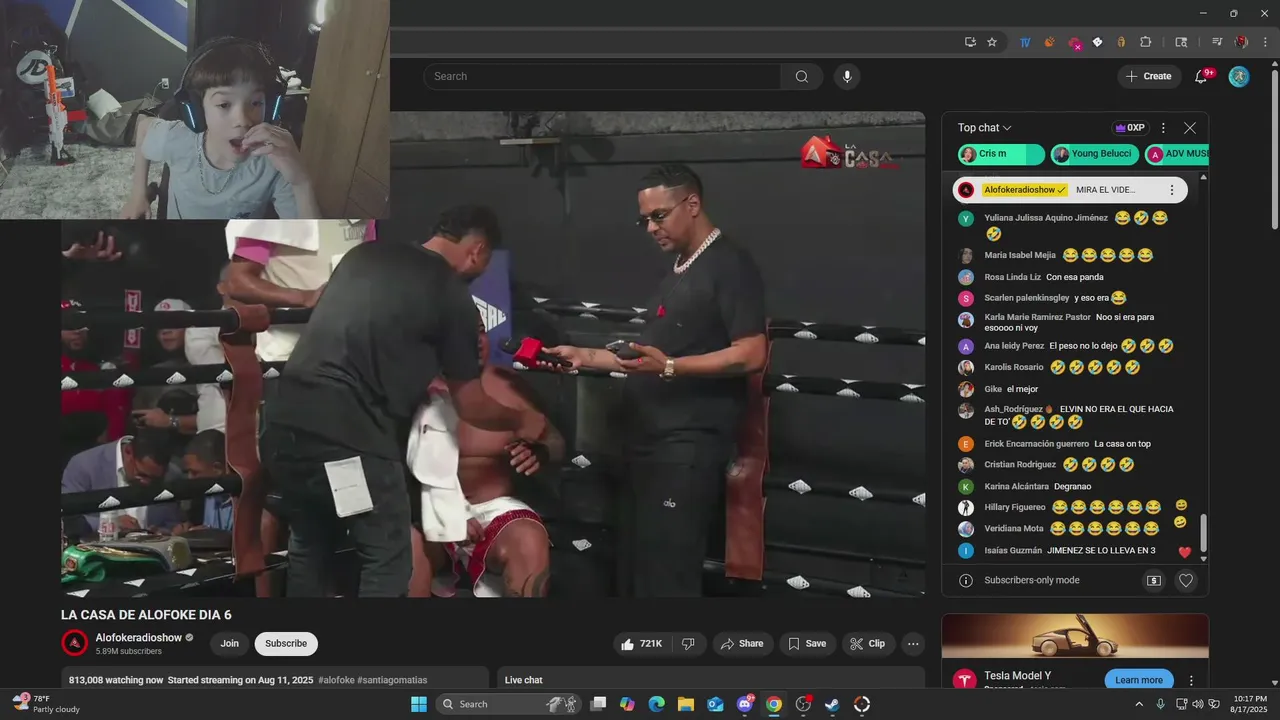The image size is (1280, 720).
Task: Close the live chat panel
Action: tap(1190, 128)
